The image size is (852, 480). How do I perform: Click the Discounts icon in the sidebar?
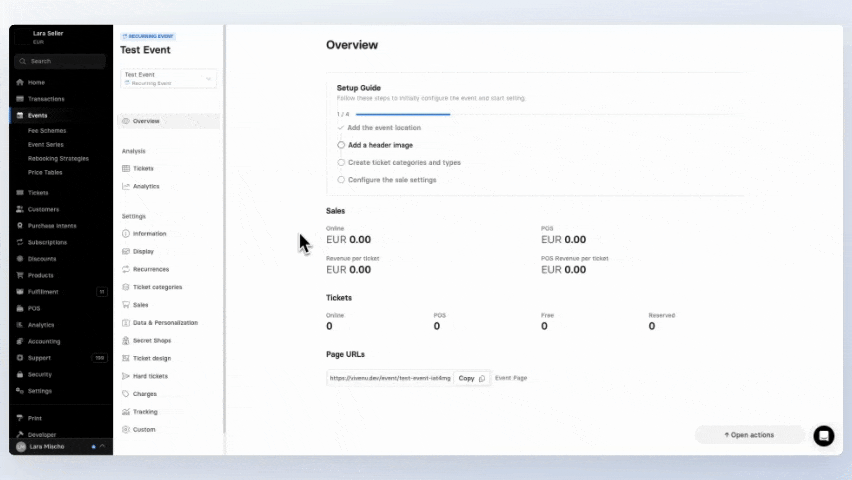coord(20,259)
